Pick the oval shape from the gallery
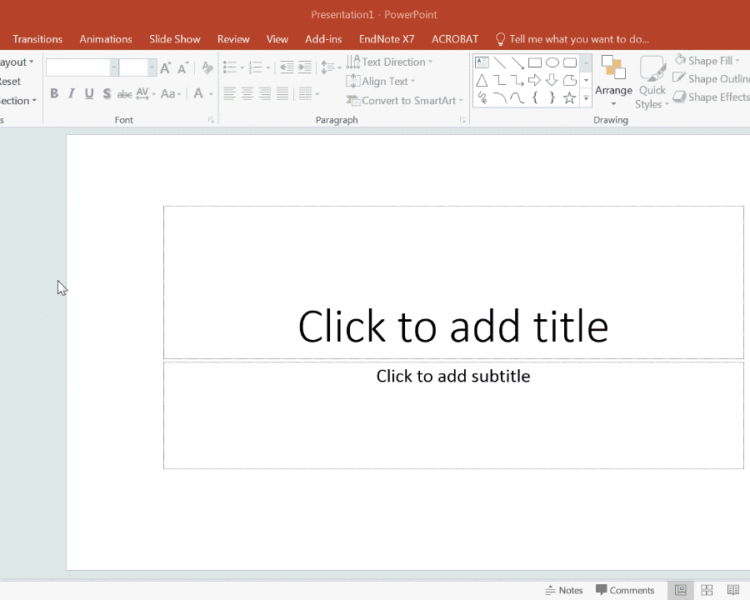Image resolution: width=750 pixels, height=600 pixels. point(552,62)
